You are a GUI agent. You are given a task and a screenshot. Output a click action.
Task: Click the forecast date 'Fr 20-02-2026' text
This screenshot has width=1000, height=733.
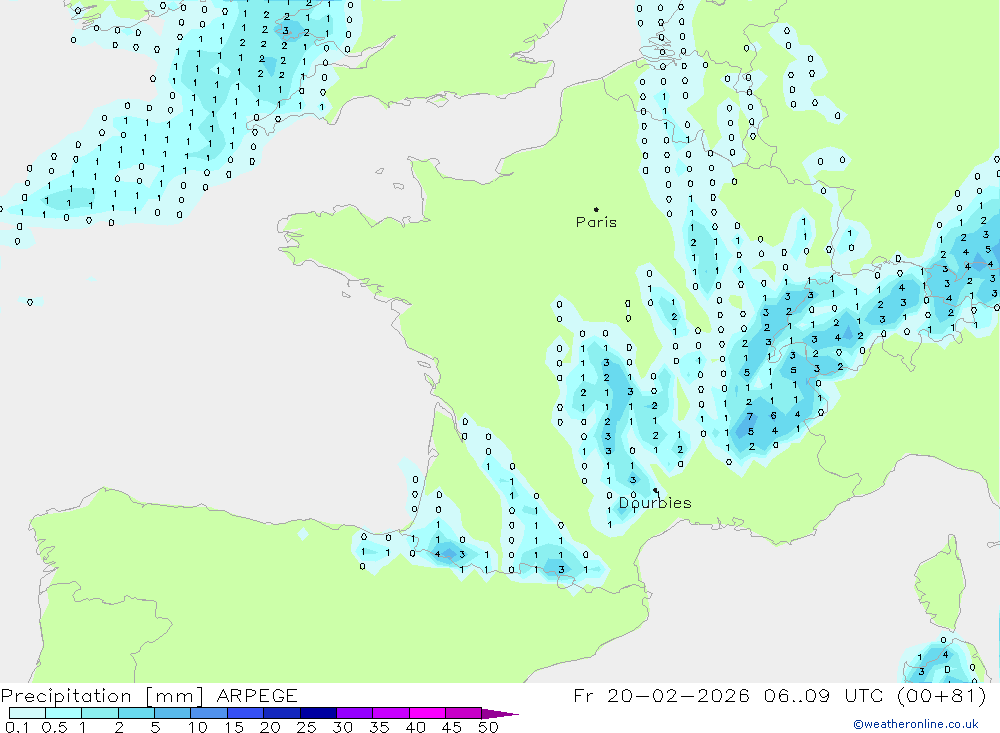click(661, 695)
